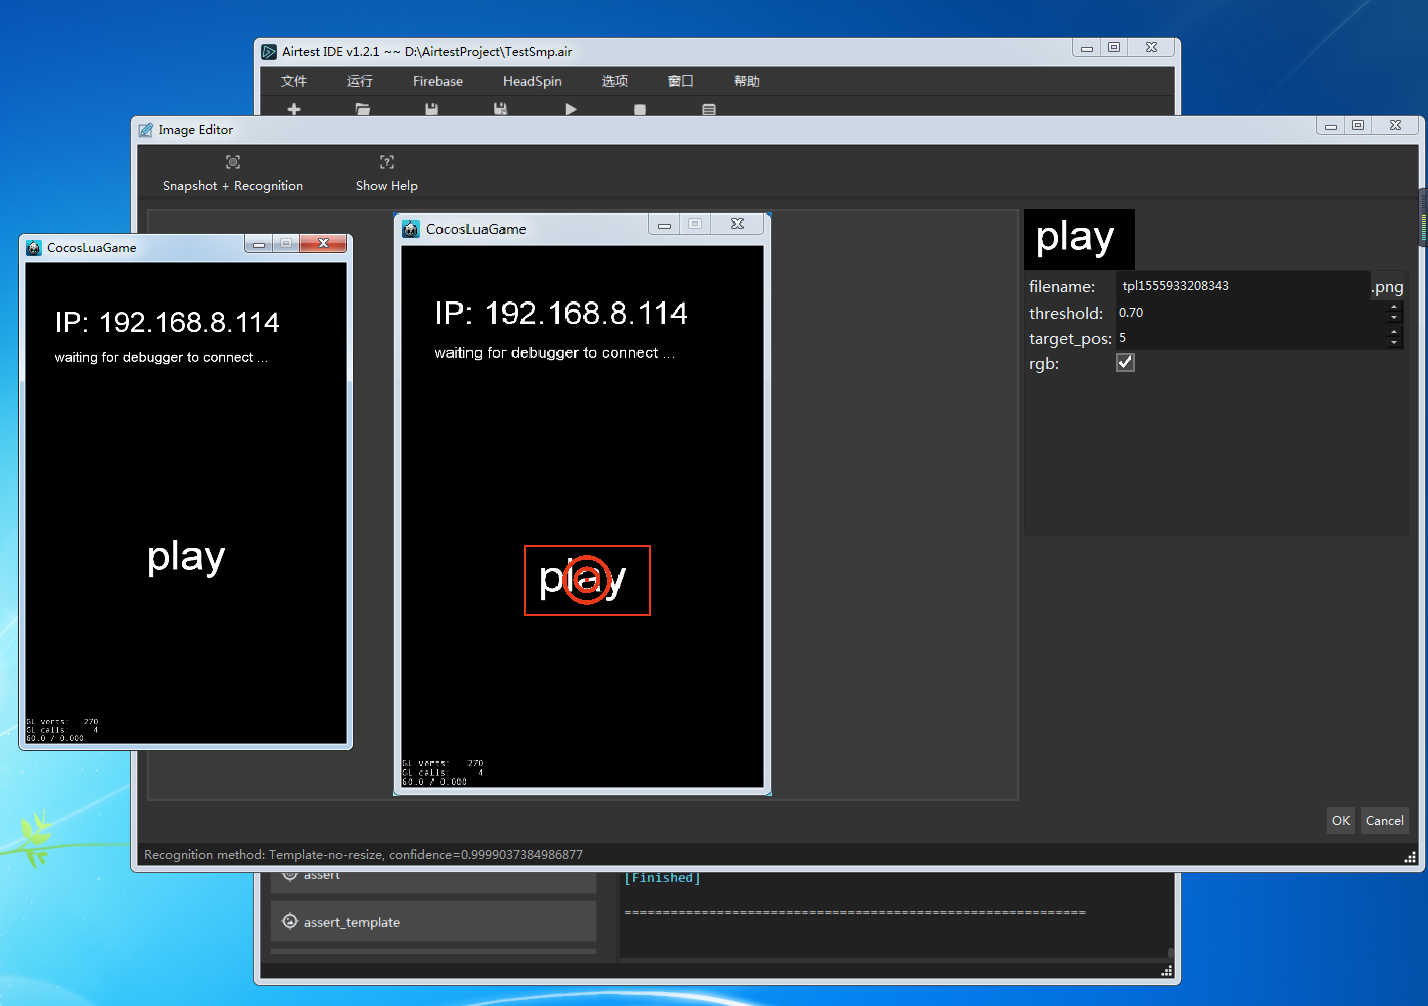Open the 帮助 menu
Image resolution: width=1428 pixels, height=1006 pixels.
coord(747,81)
